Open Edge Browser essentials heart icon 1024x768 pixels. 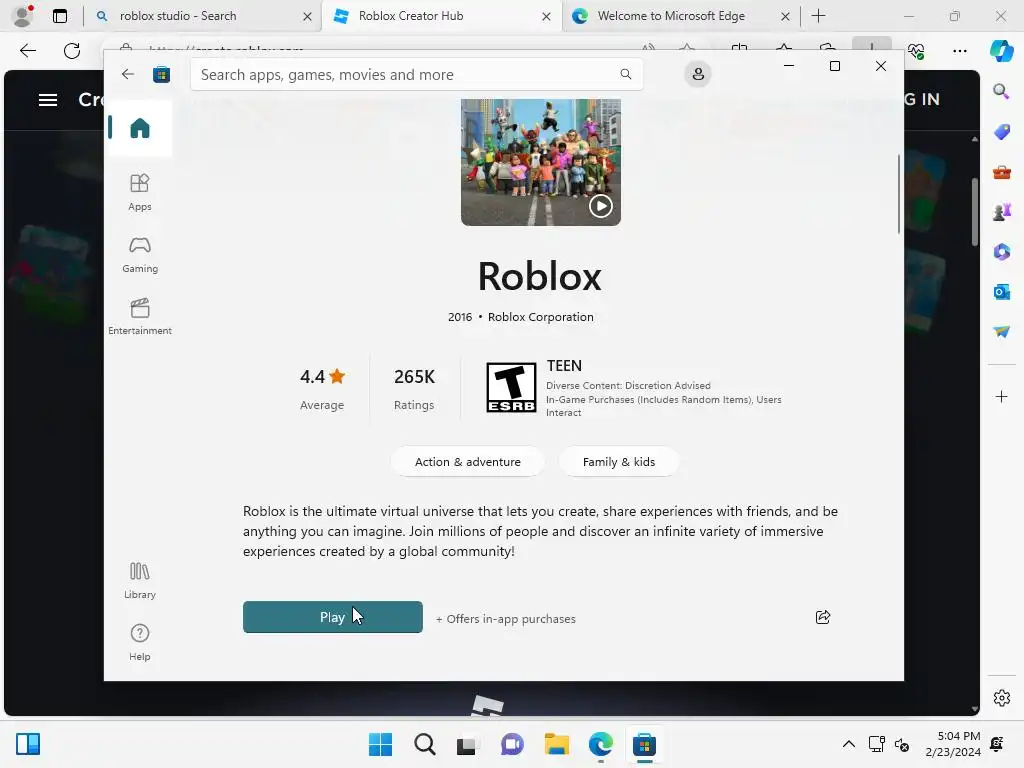point(916,50)
